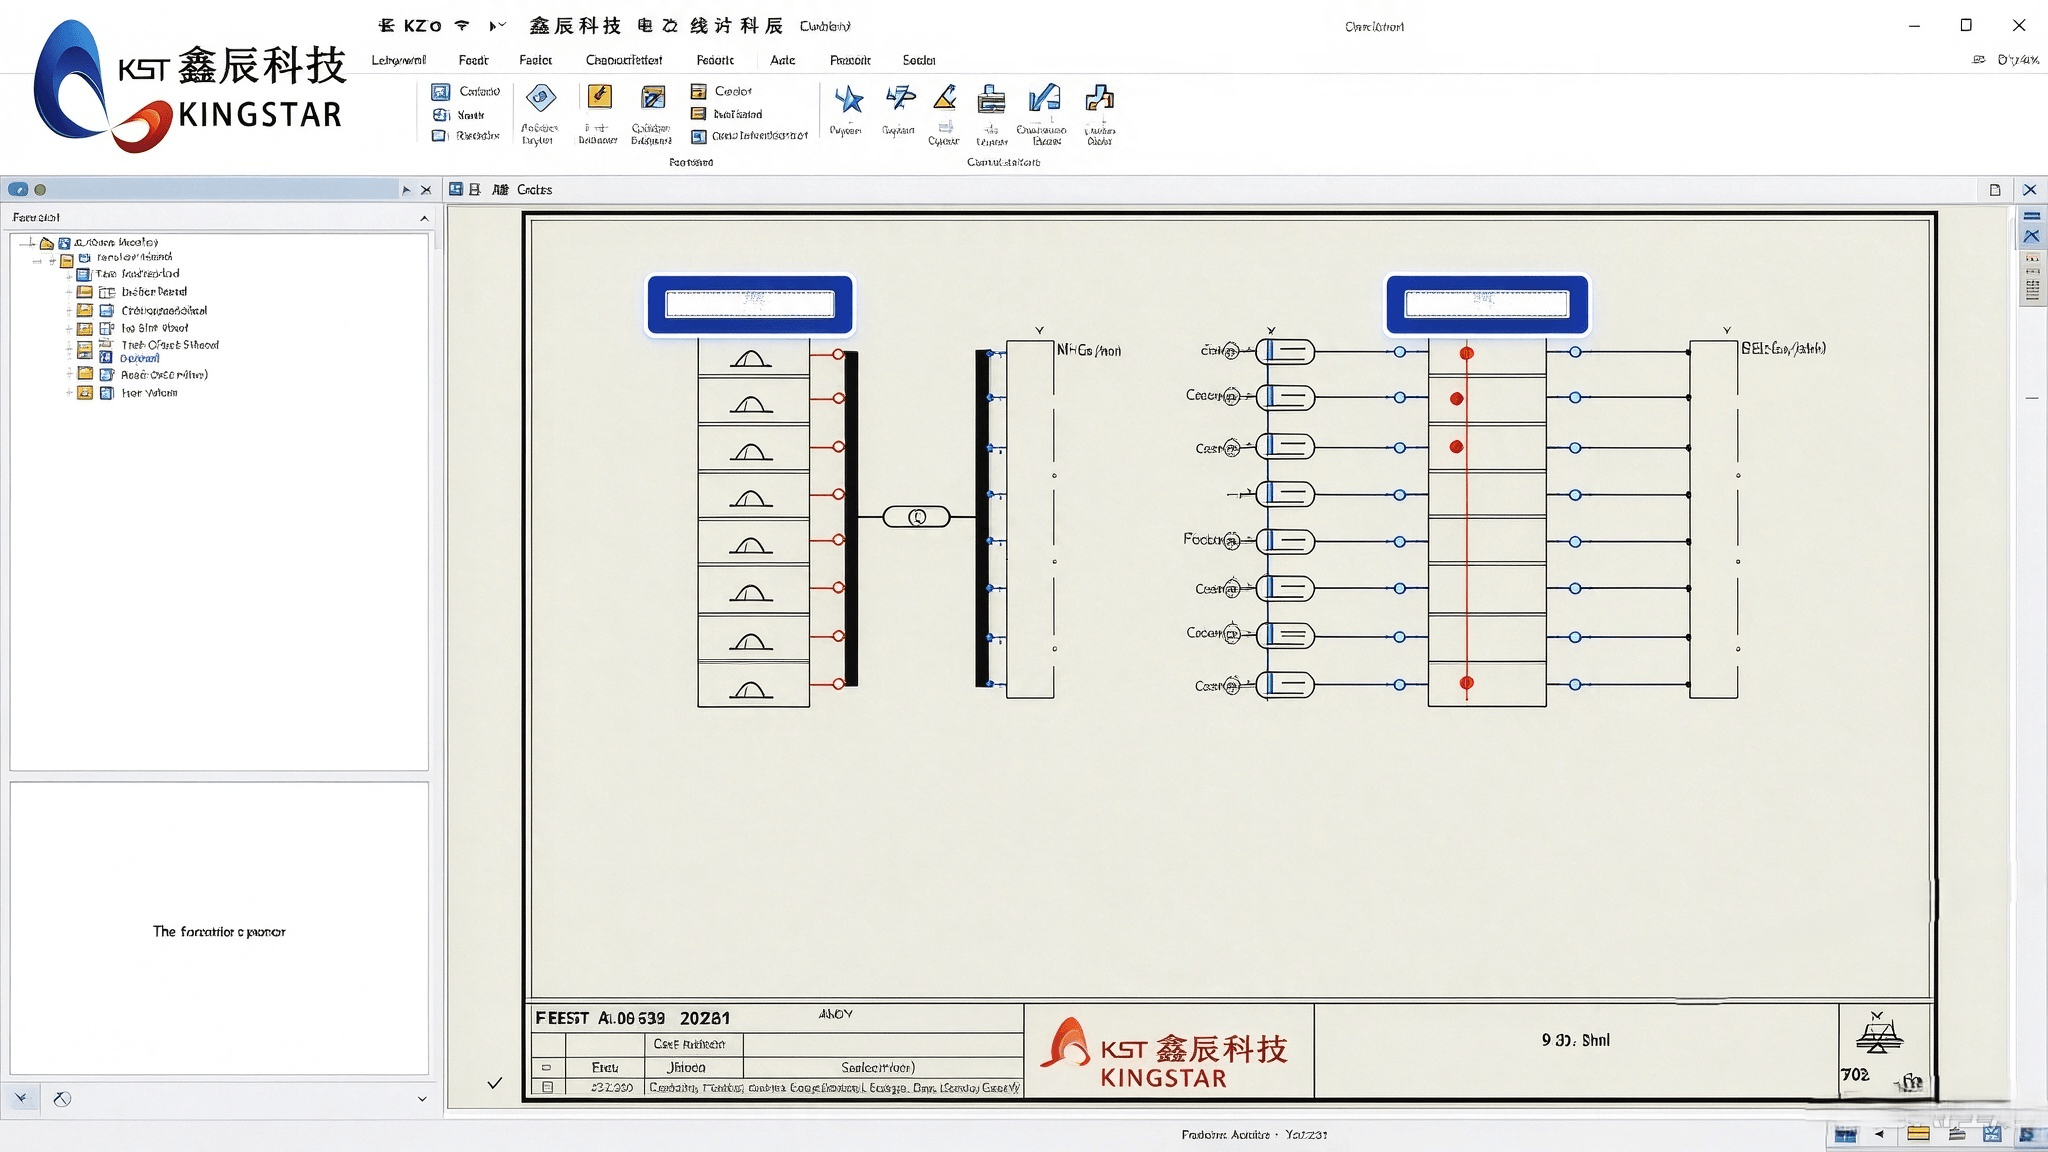Toggle the blue pill switch in left panel header

(18, 189)
